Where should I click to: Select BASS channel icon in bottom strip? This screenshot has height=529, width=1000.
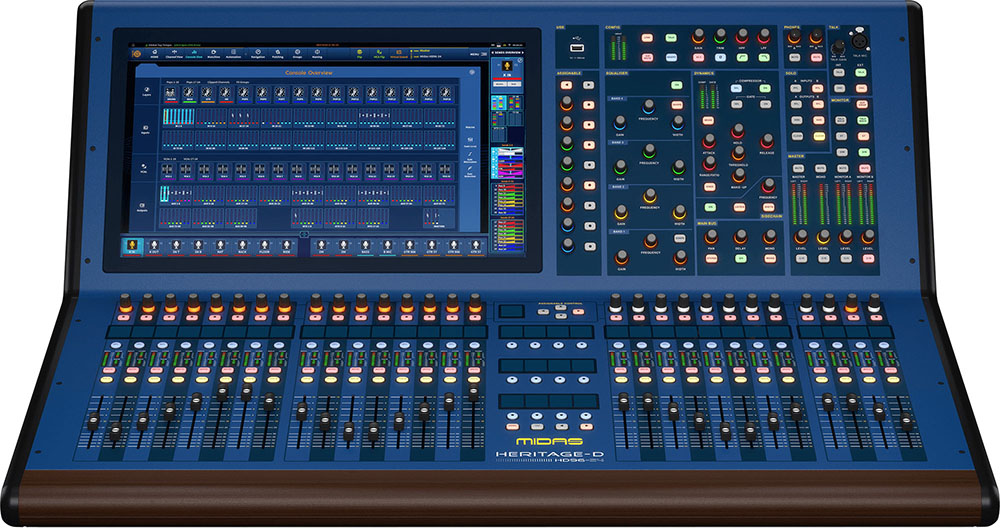coord(365,246)
